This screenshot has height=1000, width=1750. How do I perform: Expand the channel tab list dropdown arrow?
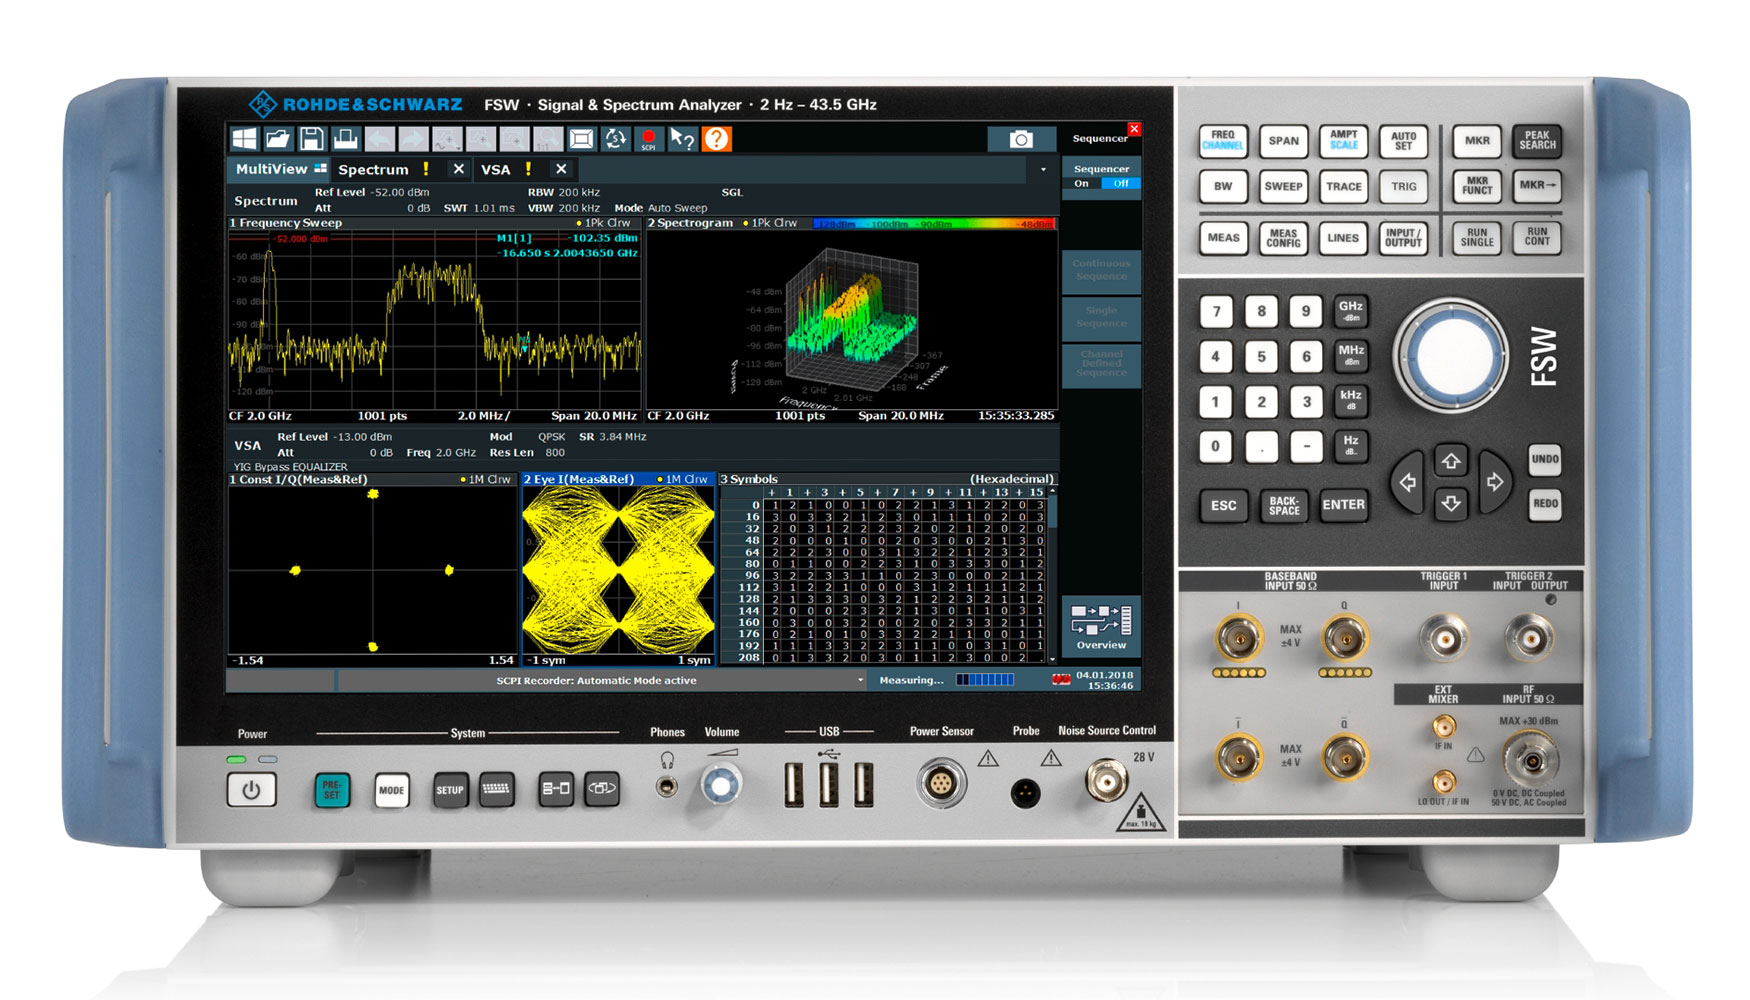point(1043,170)
